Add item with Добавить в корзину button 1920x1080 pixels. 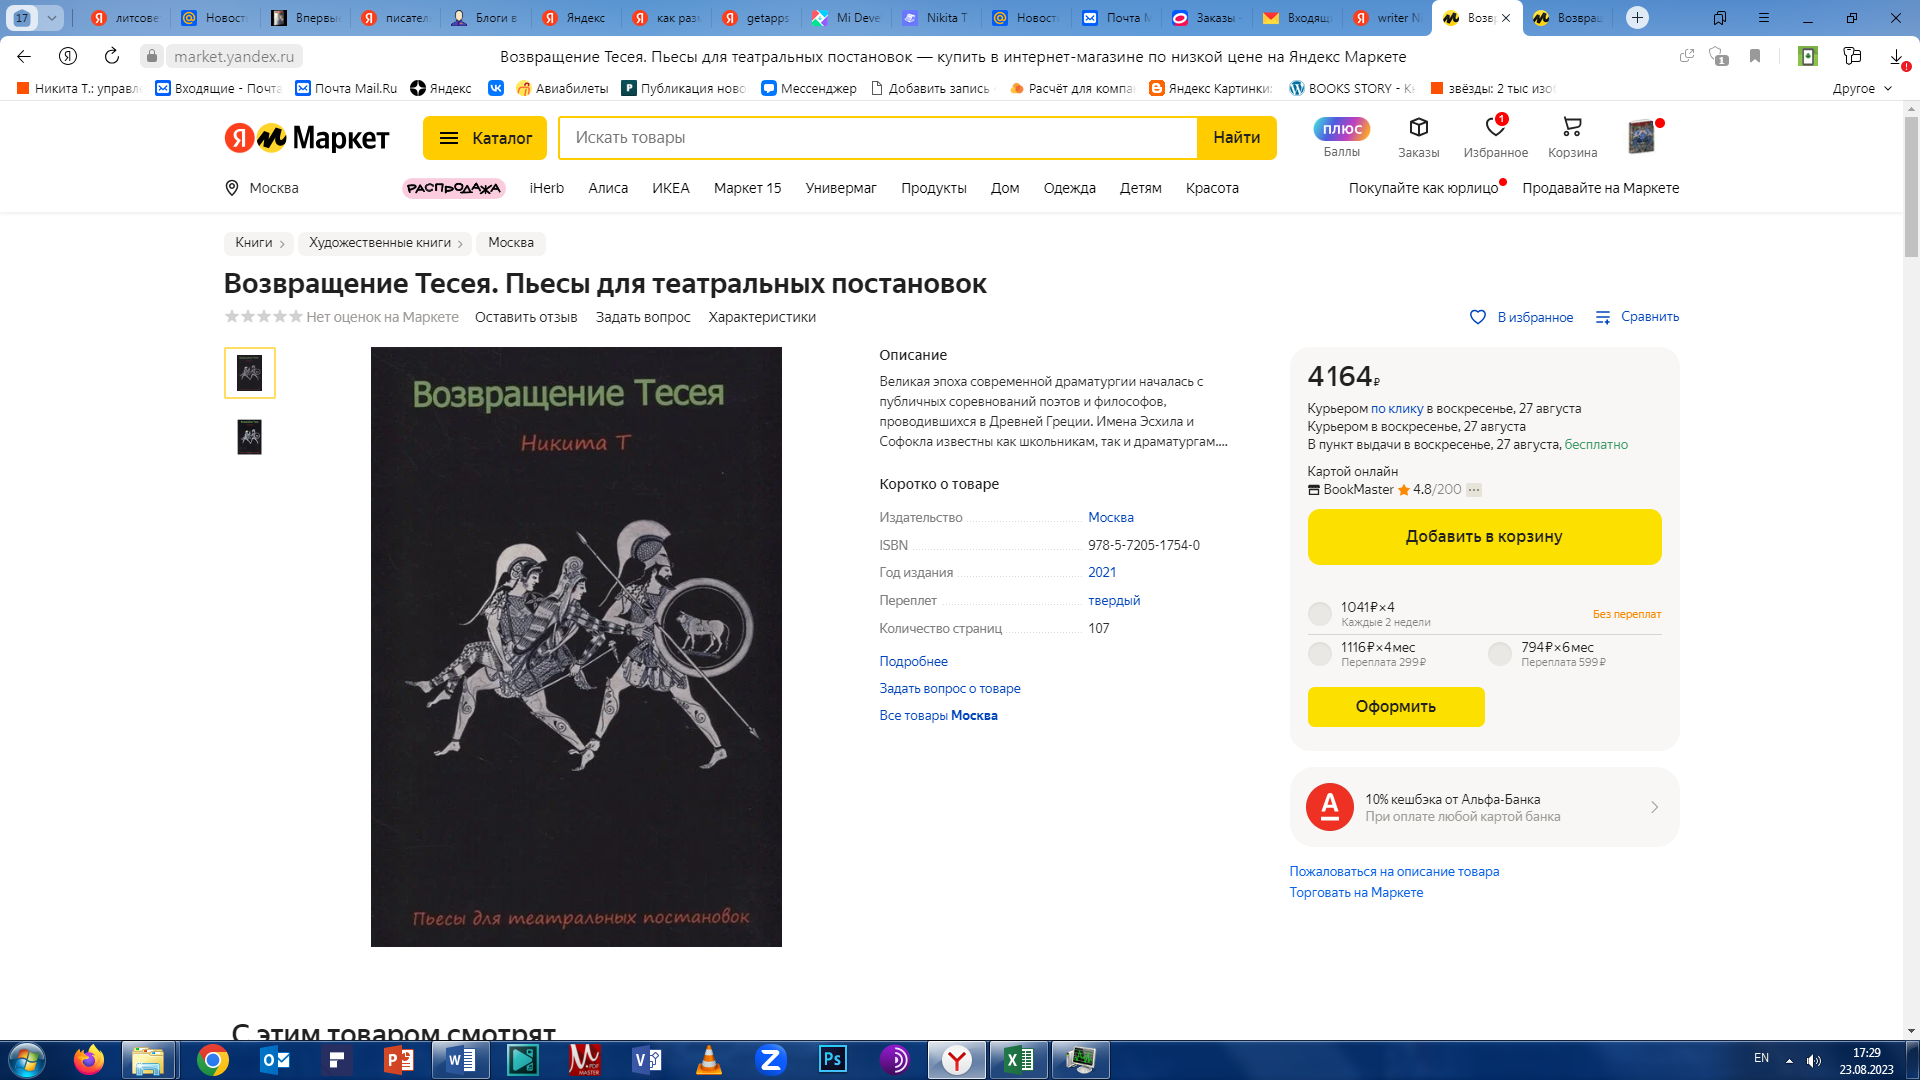(1484, 537)
